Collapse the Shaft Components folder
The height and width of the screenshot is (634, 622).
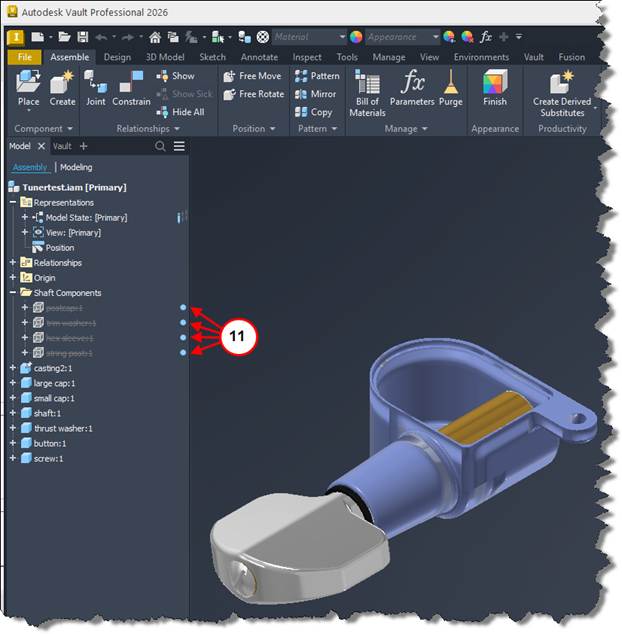tap(13, 292)
